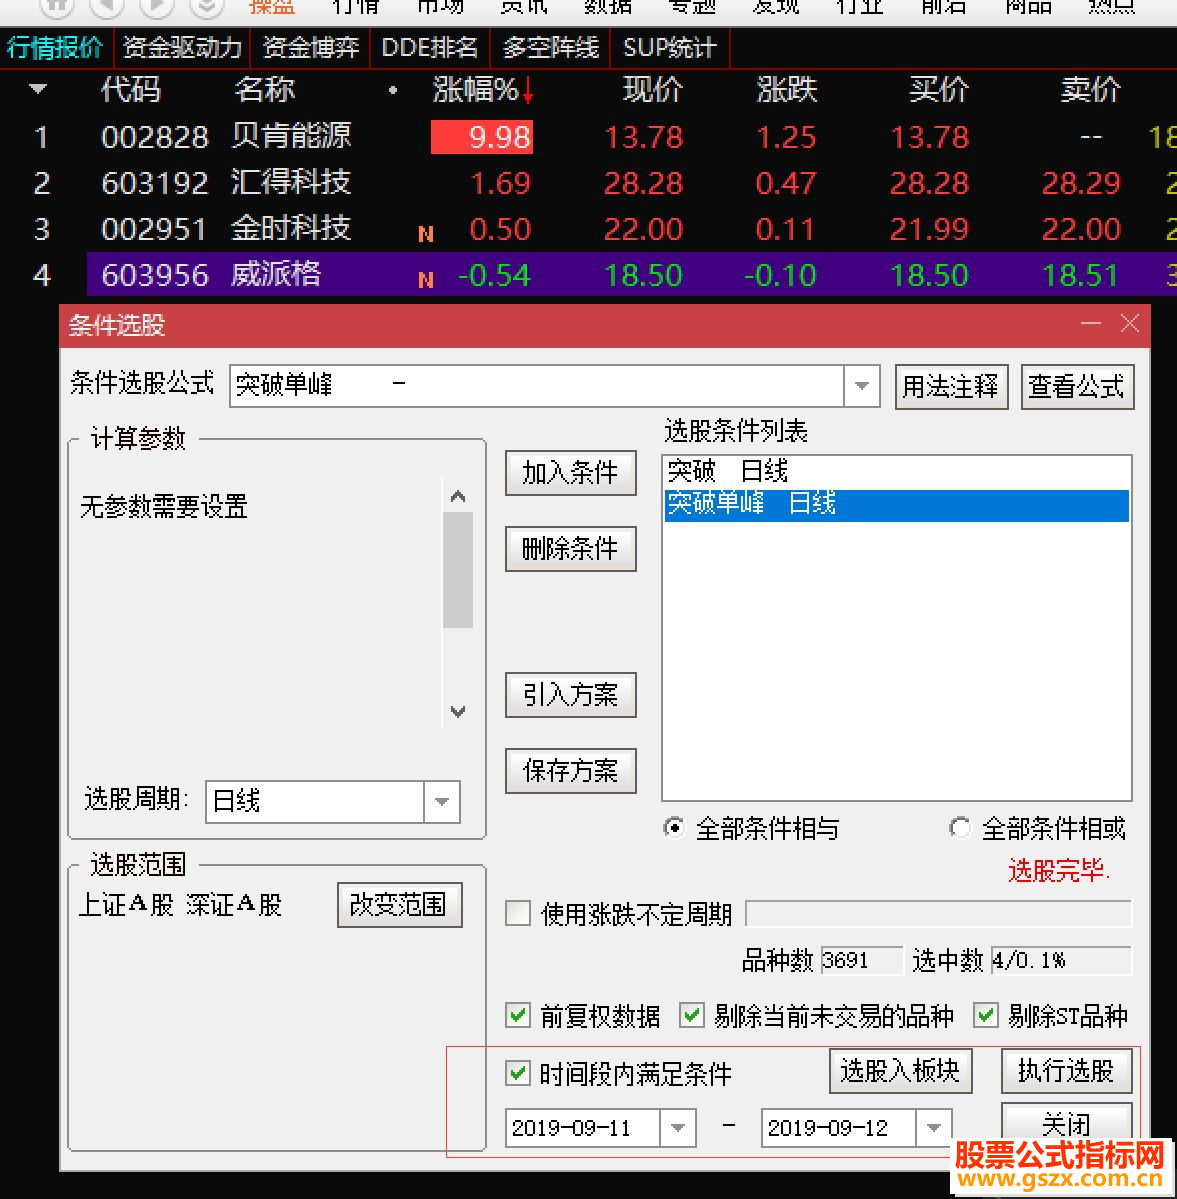Minimize the 条件选股 dialog
1177x1199 pixels.
(1091, 323)
